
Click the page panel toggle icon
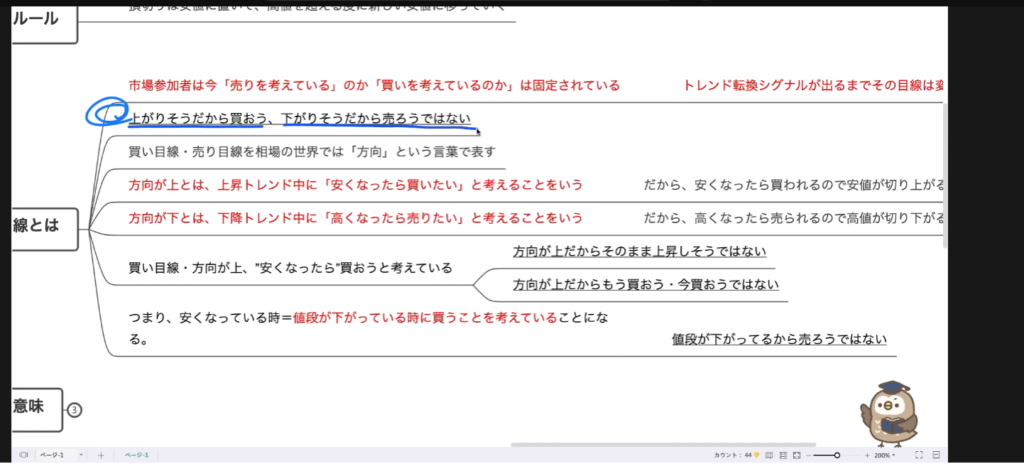pyautogui.click(x=24, y=455)
